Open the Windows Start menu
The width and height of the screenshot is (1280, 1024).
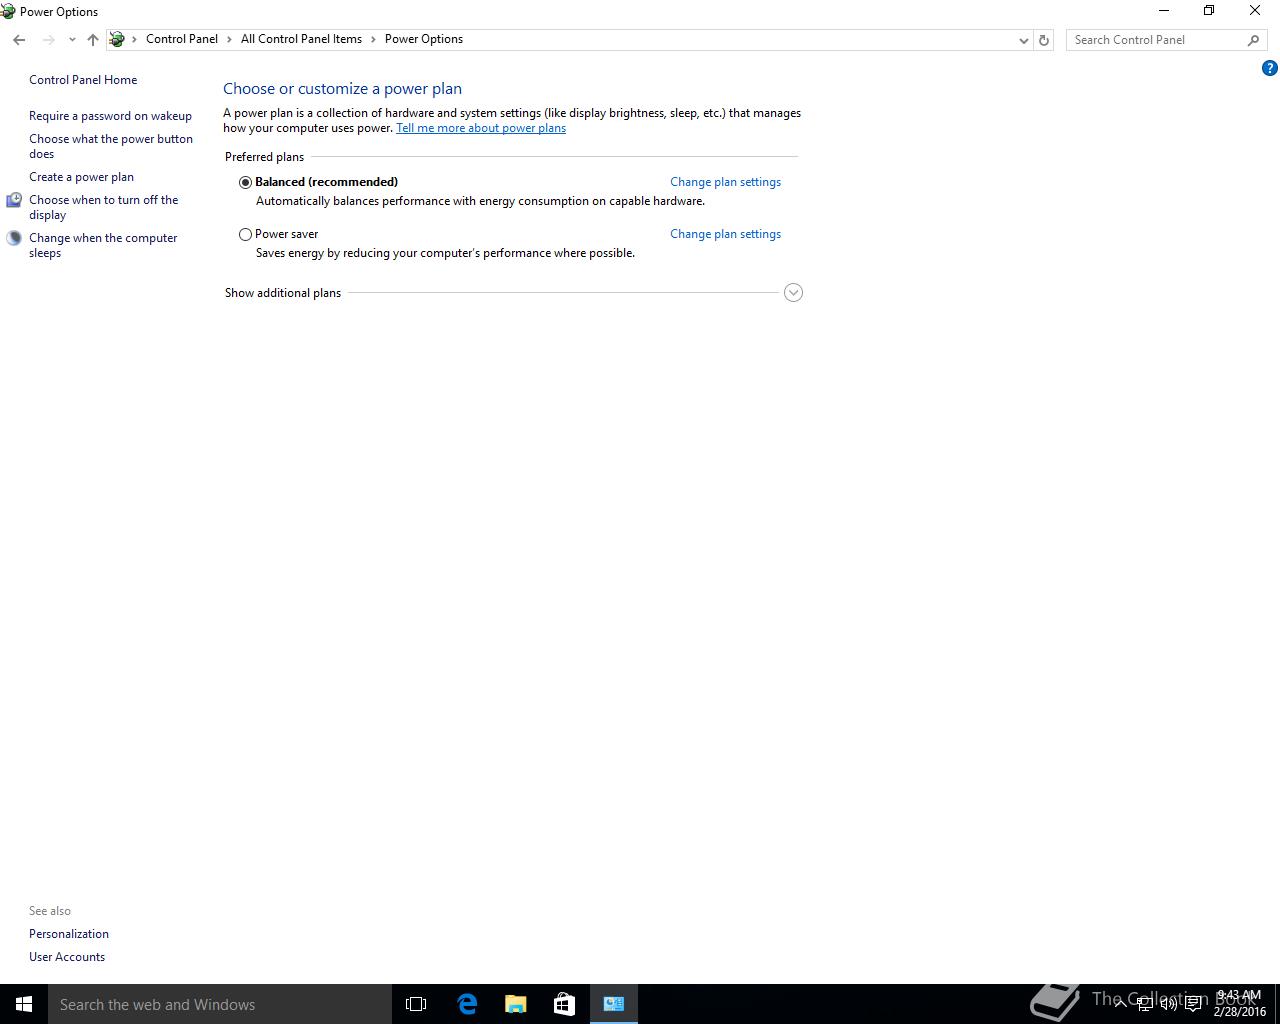point(24,1004)
